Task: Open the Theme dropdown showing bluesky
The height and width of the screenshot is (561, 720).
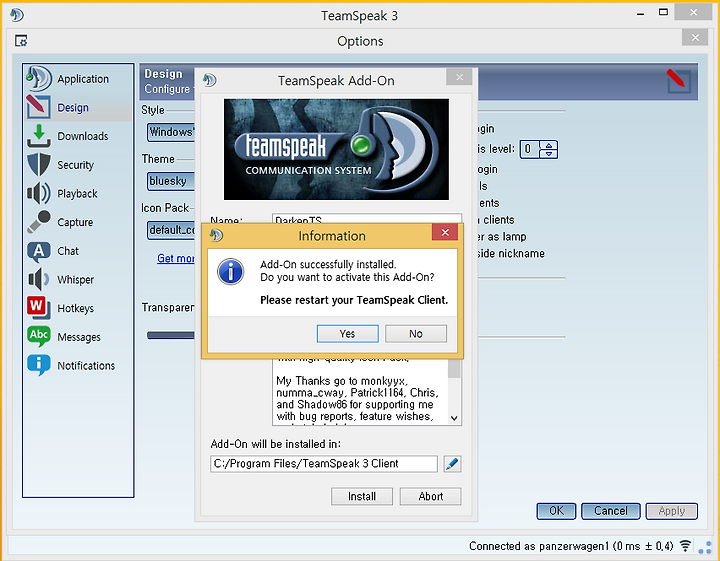Action: point(171,181)
